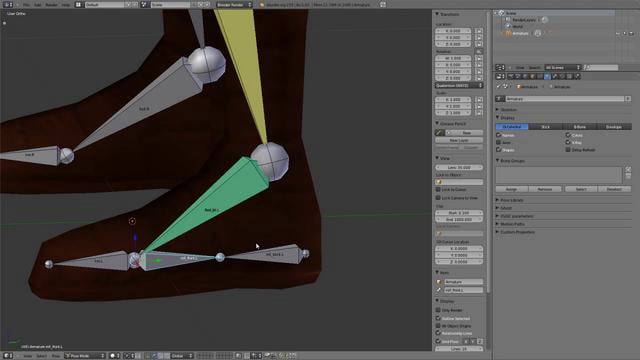Open the Bone properties tab icon
The image size is (640, 360).
click(555, 76)
